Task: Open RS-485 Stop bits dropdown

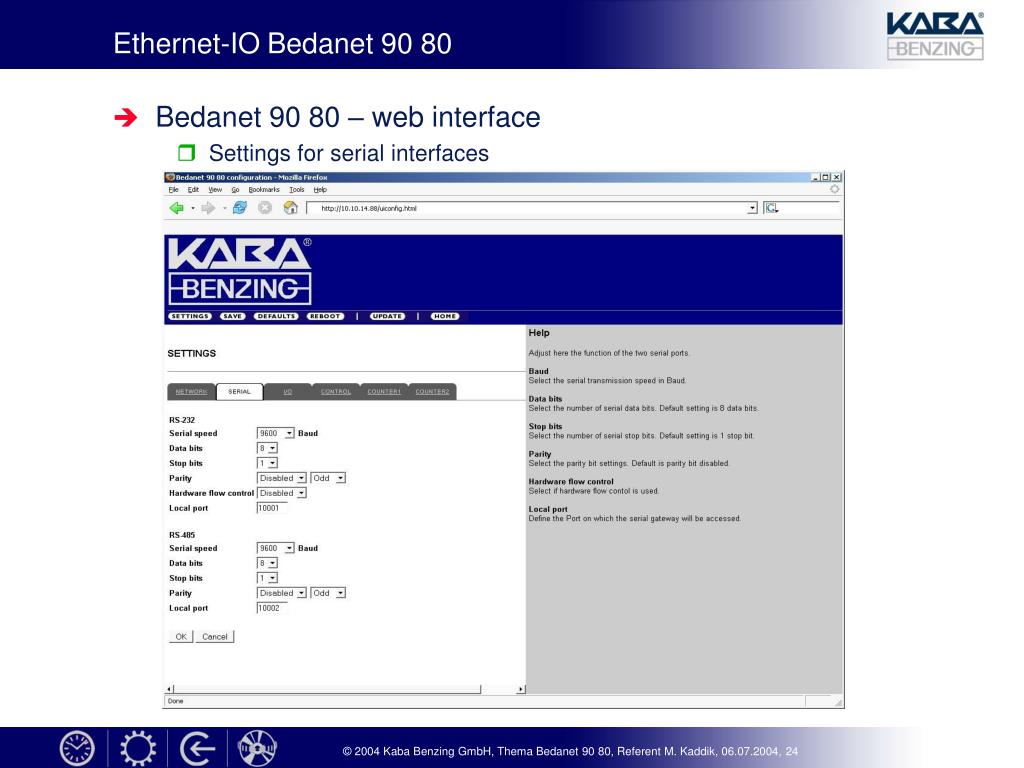Action: click(x=273, y=578)
